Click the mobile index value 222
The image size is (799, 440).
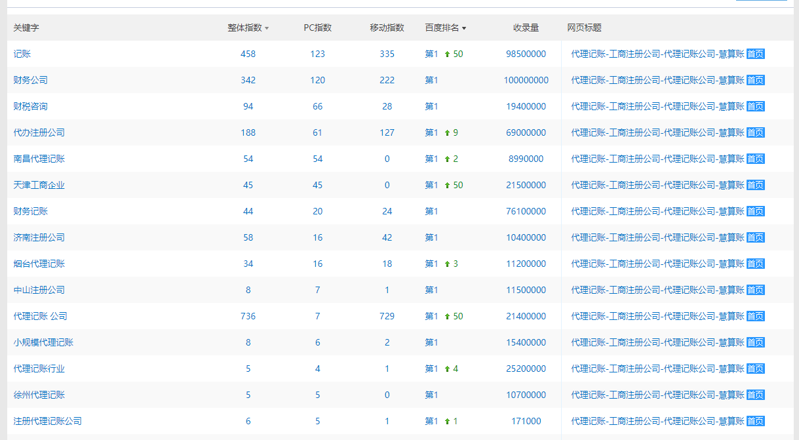coord(387,80)
